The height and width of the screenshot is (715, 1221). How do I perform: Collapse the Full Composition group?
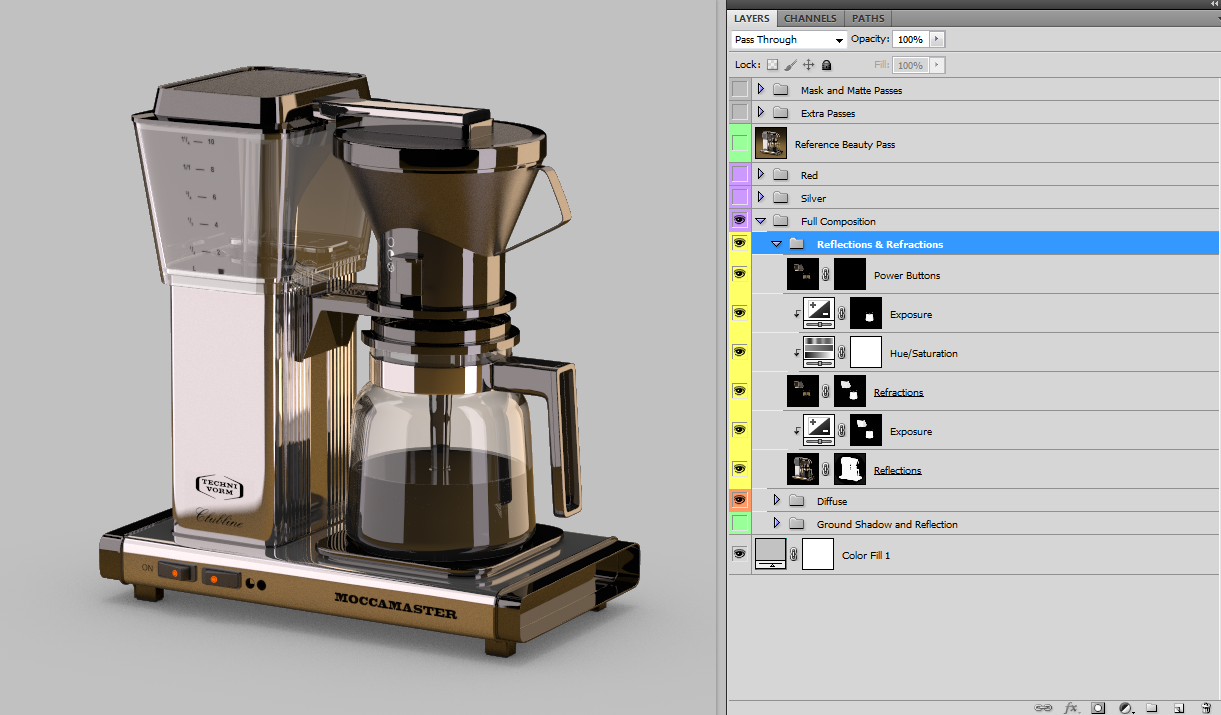coord(760,221)
